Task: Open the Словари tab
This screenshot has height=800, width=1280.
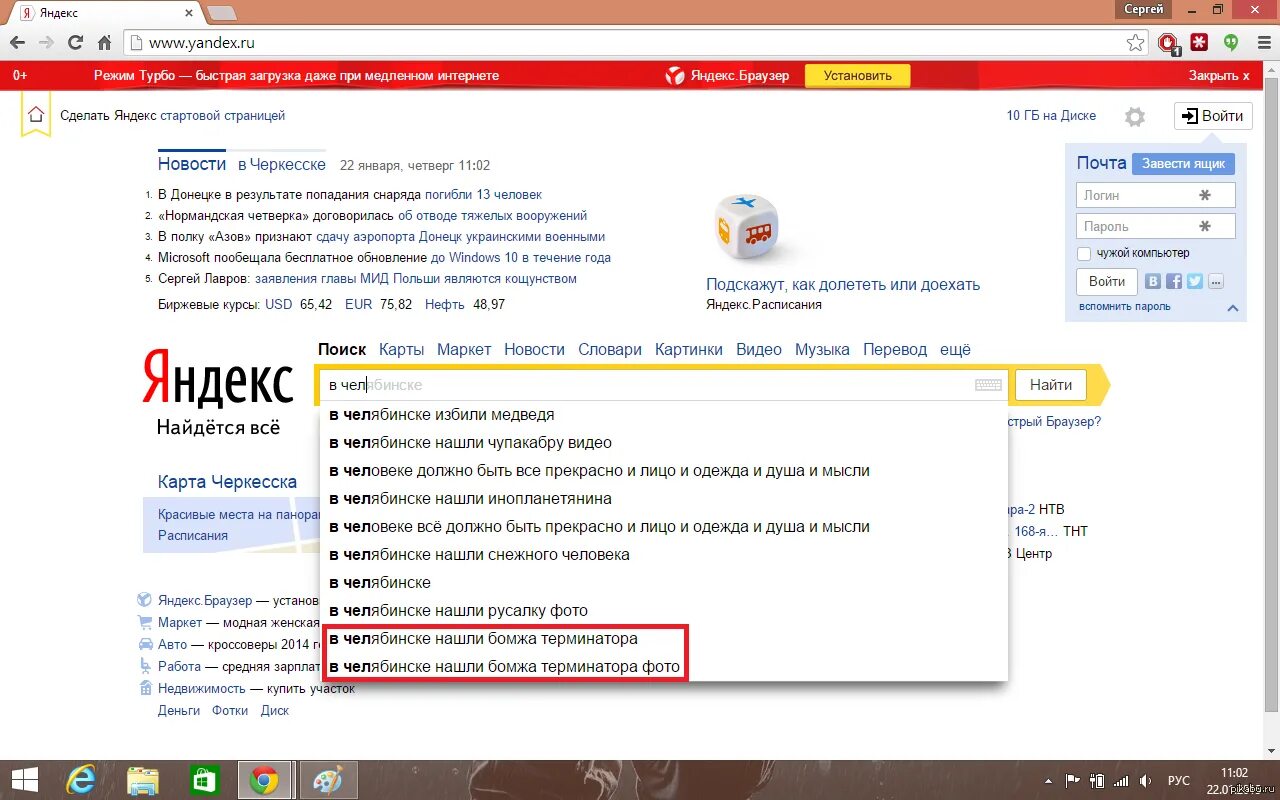Action: [x=610, y=349]
